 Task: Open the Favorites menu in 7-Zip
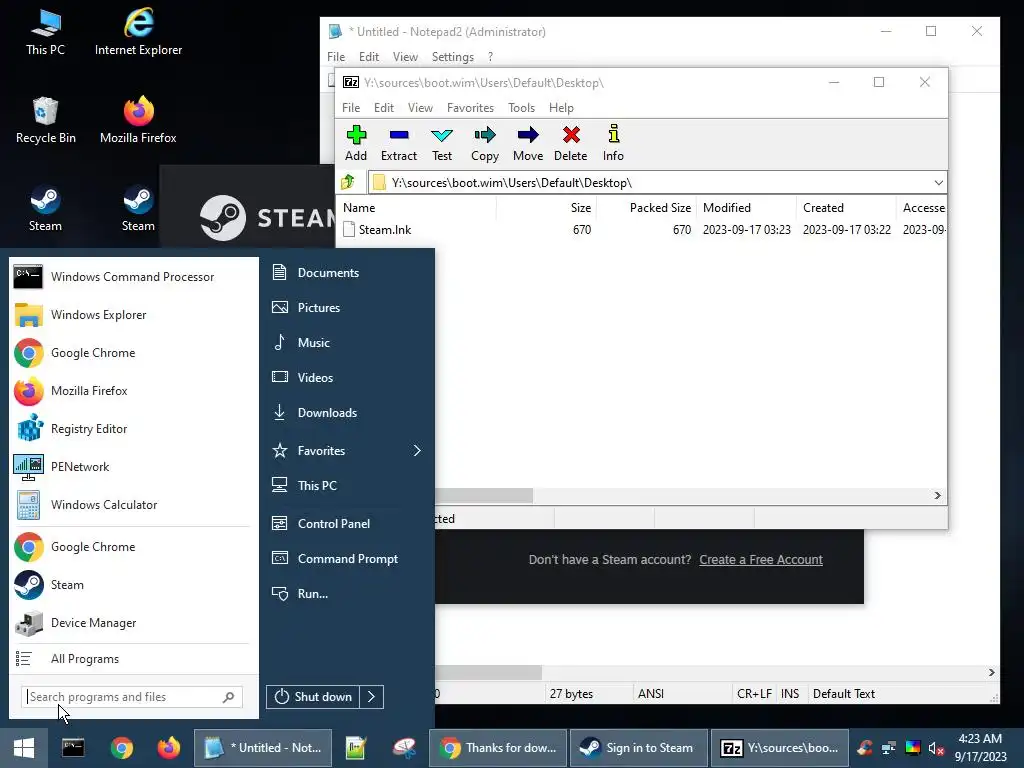tap(470, 108)
